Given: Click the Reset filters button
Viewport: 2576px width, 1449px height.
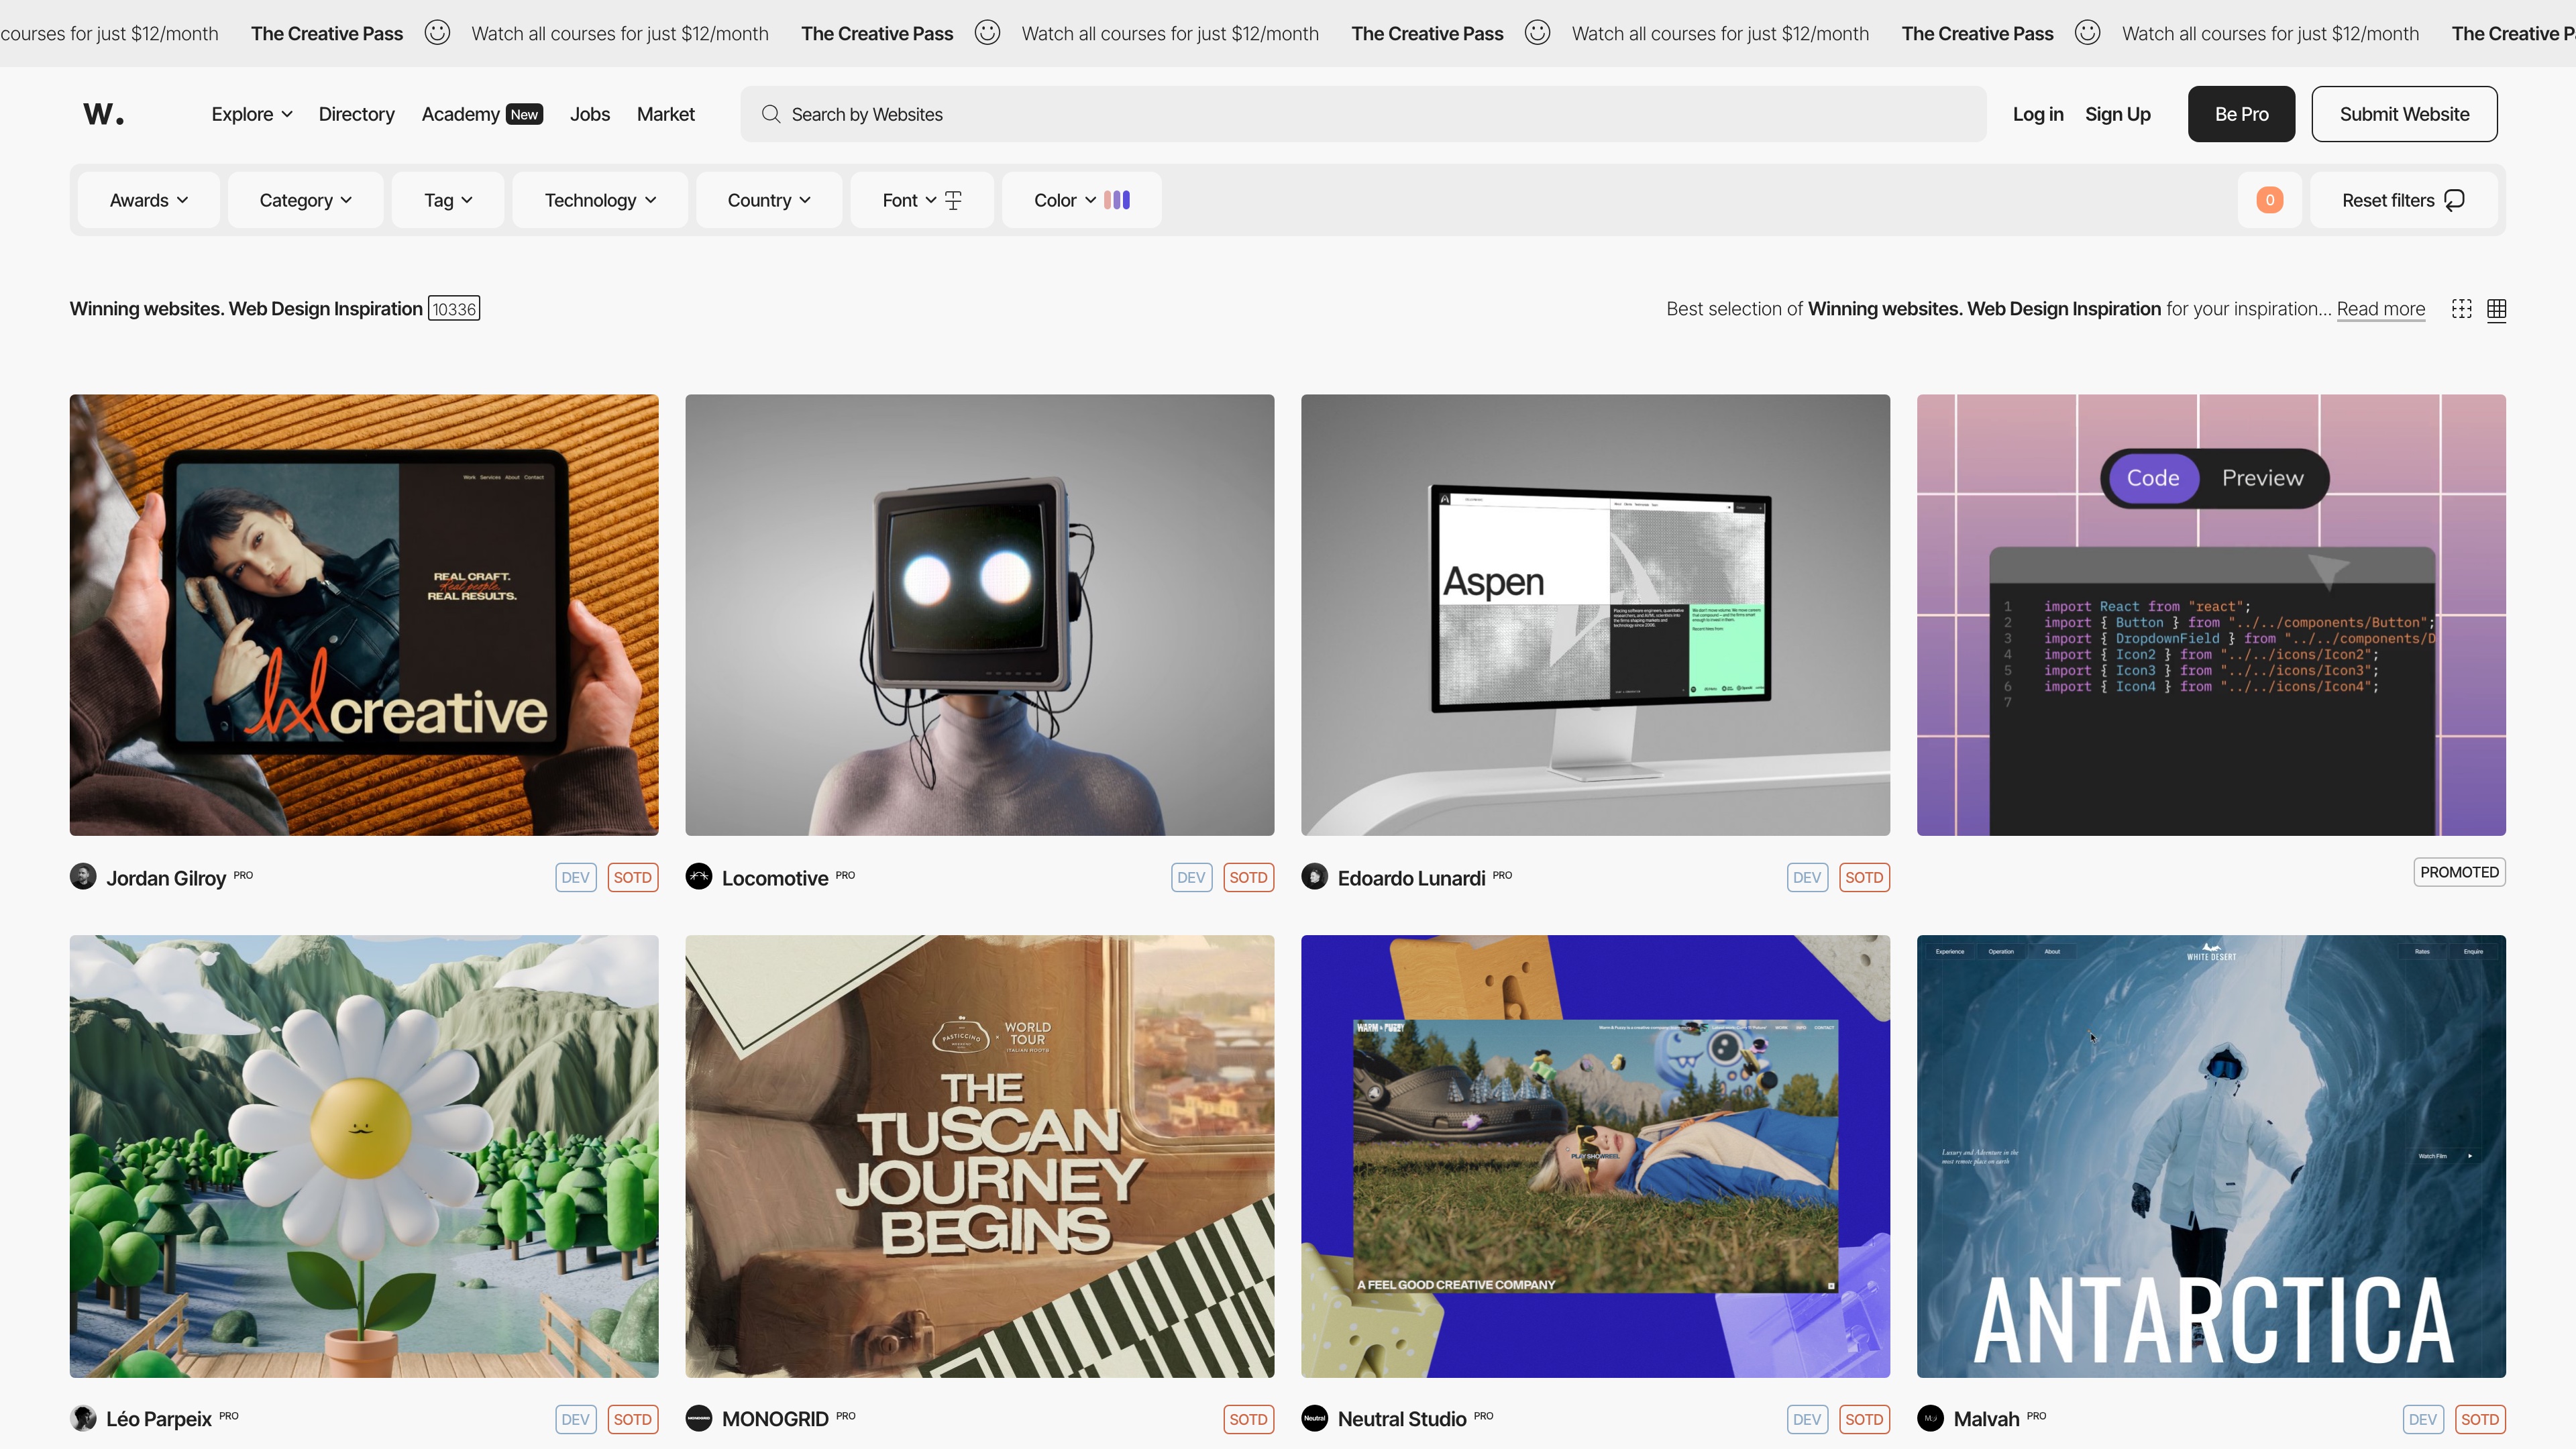Looking at the screenshot, I should (x=2404, y=200).
